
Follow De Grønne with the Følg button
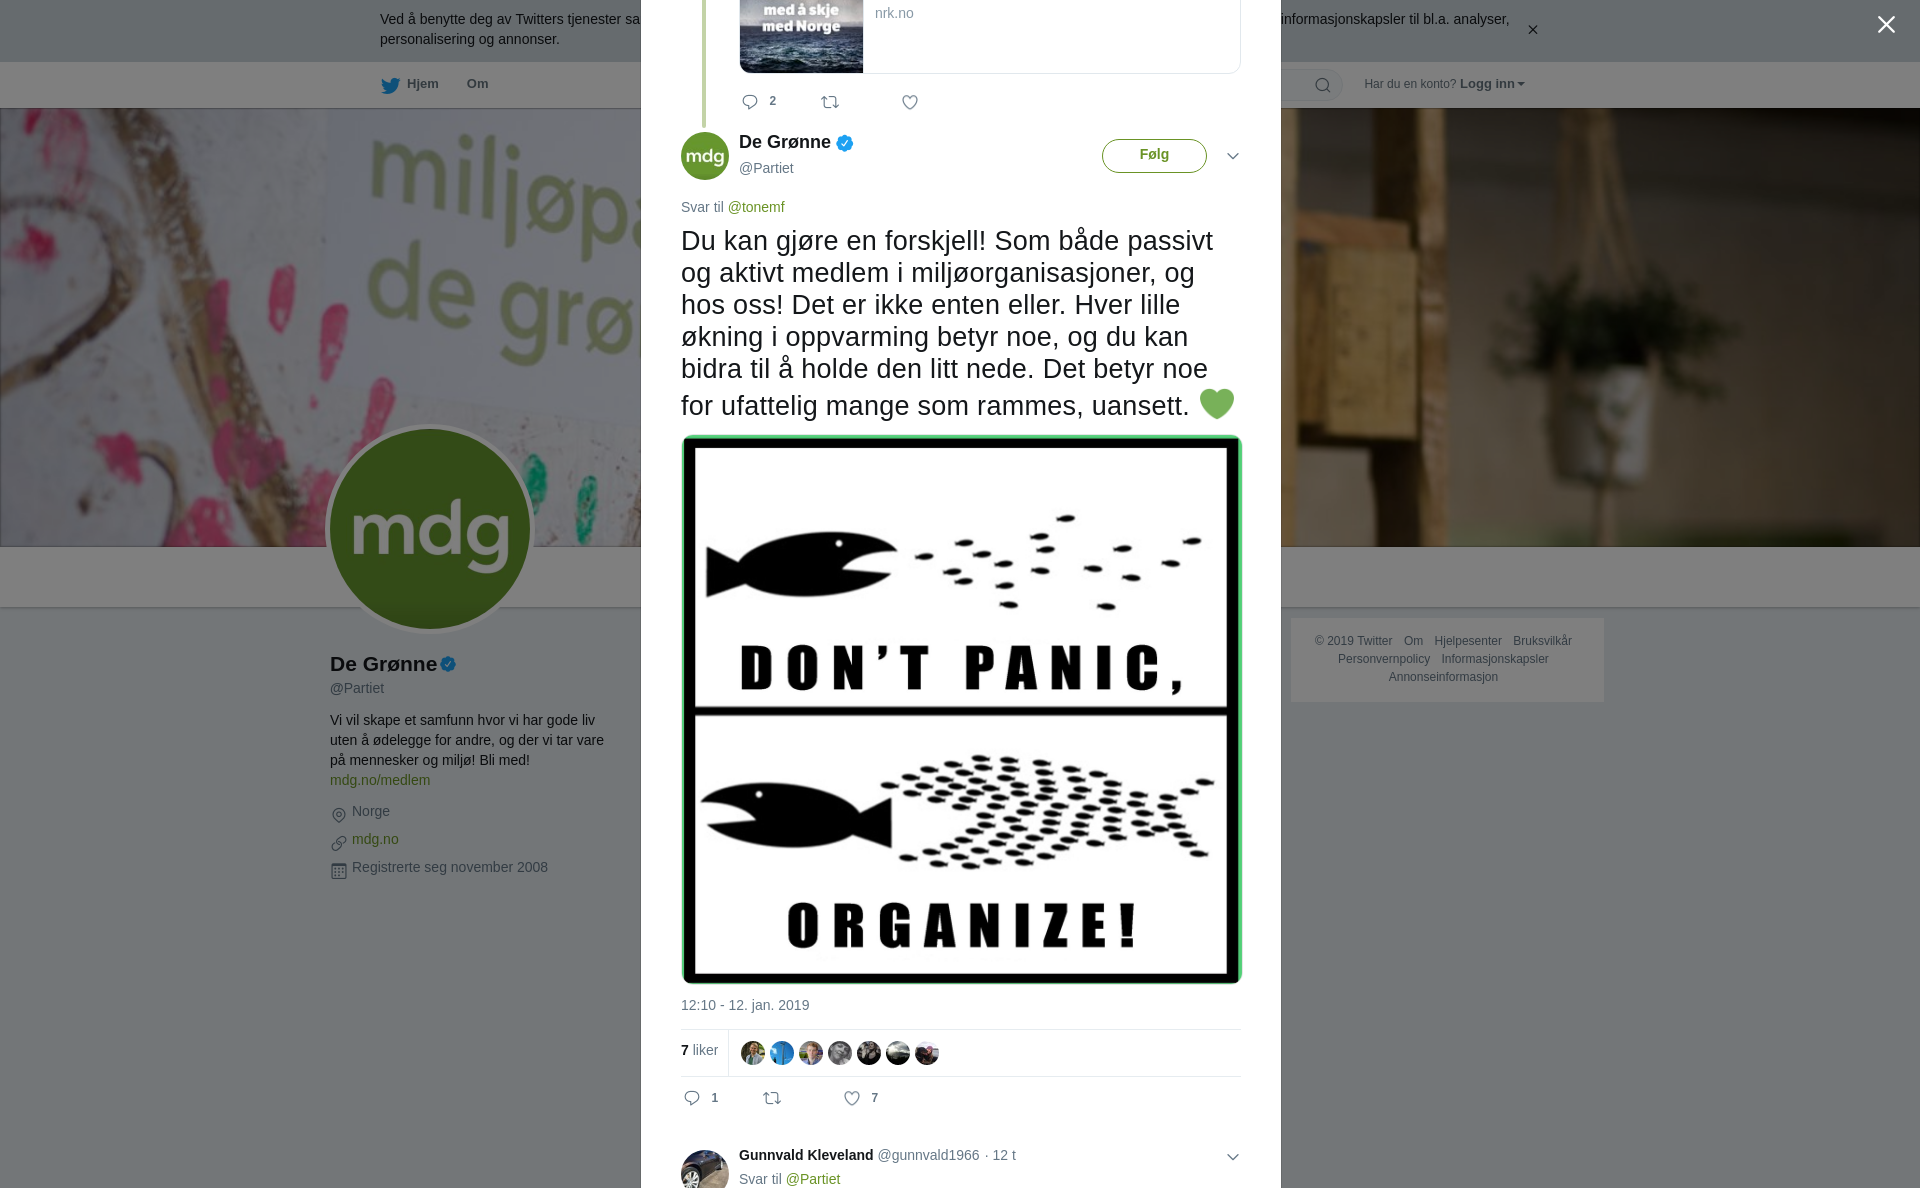tap(1154, 155)
